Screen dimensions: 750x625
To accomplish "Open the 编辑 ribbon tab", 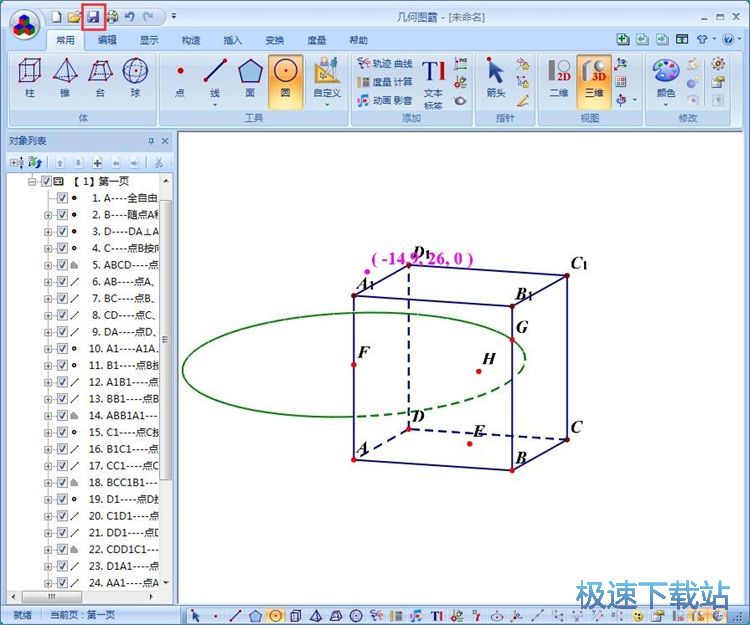I will coord(107,40).
